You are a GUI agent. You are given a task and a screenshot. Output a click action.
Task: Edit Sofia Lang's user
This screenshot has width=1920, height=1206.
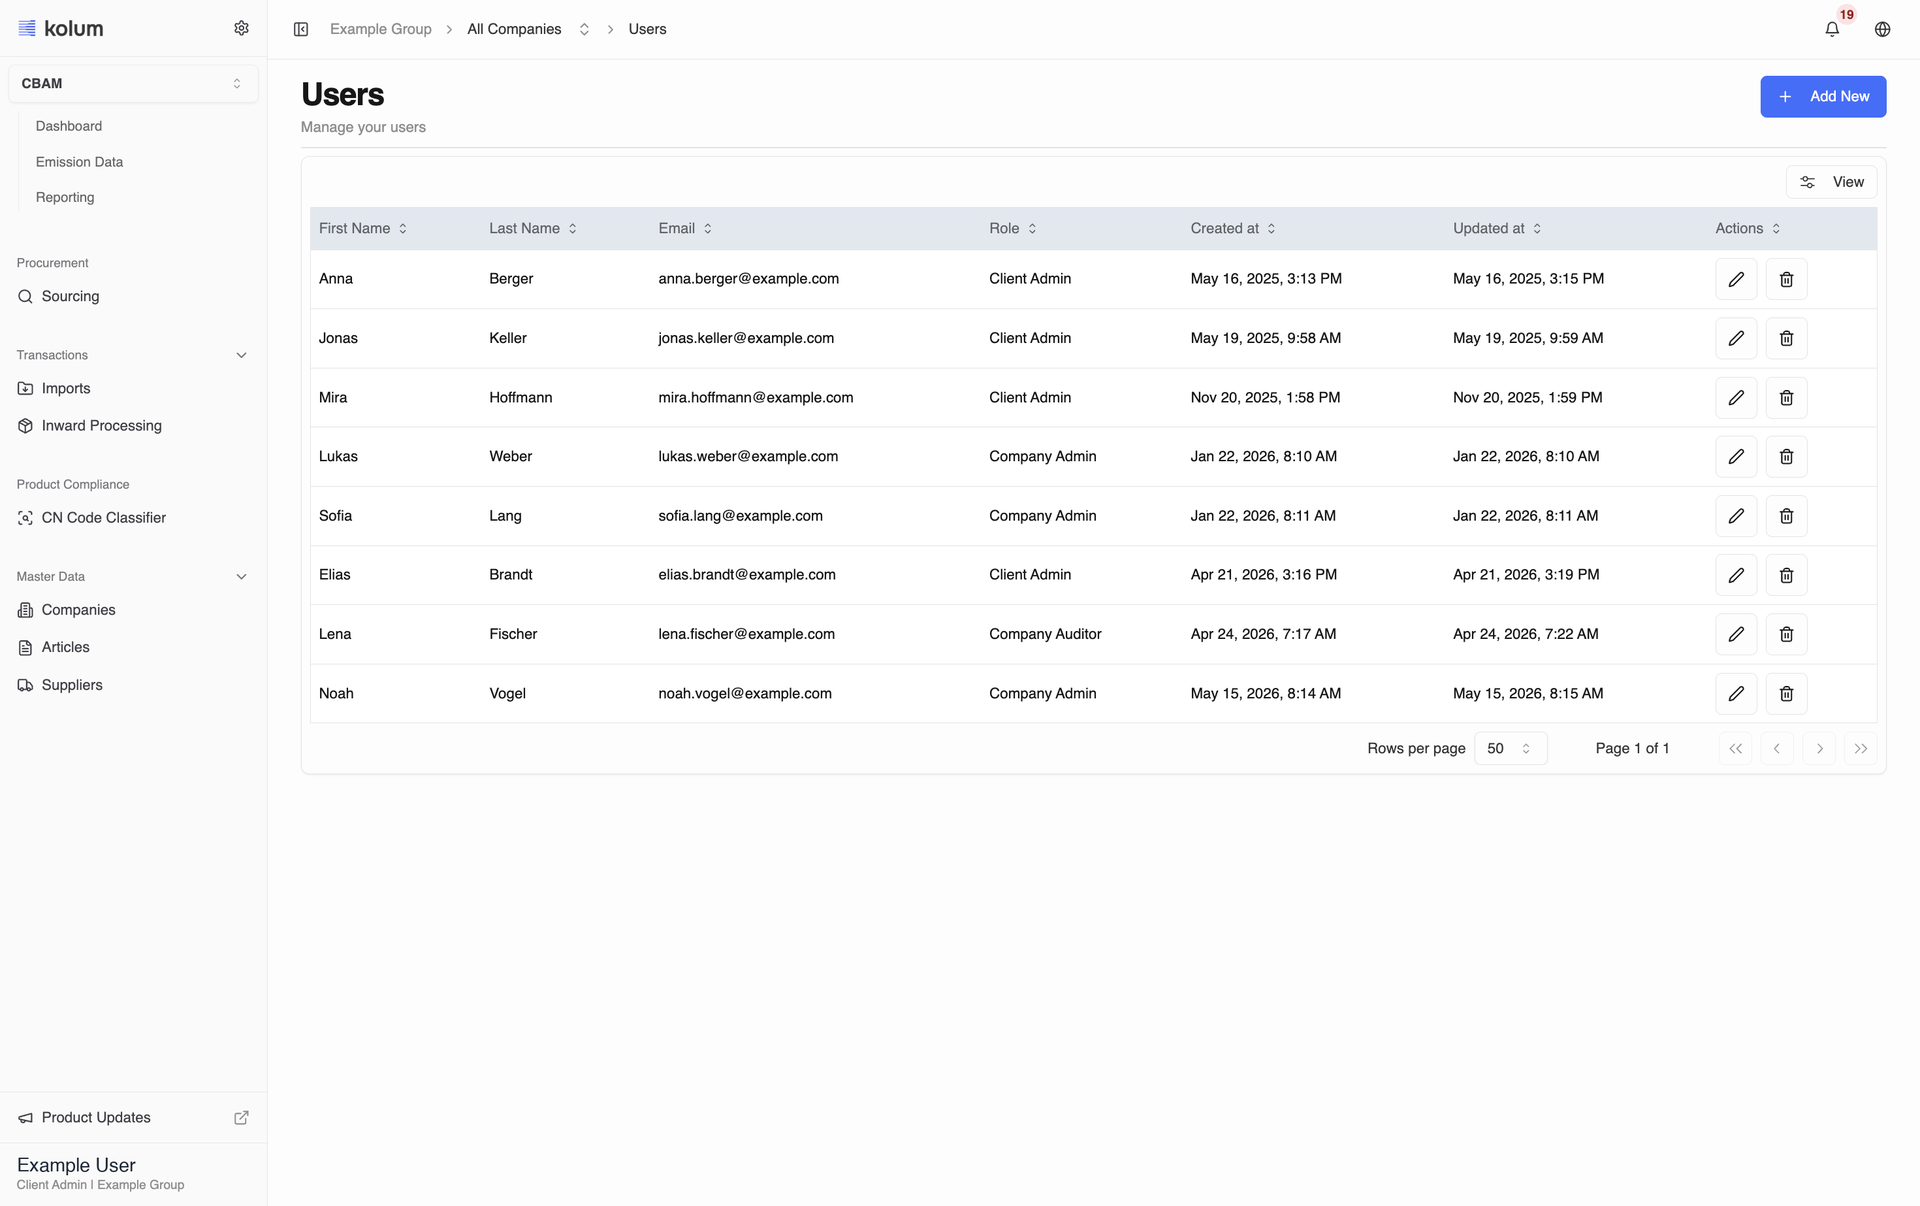point(1736,516)
